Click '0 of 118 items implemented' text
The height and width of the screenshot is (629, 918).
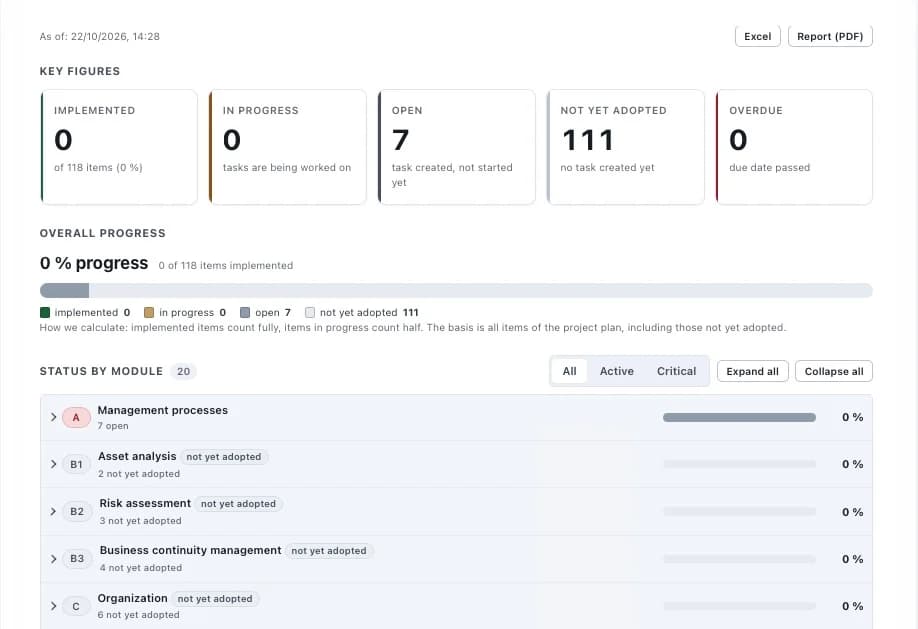225,265
